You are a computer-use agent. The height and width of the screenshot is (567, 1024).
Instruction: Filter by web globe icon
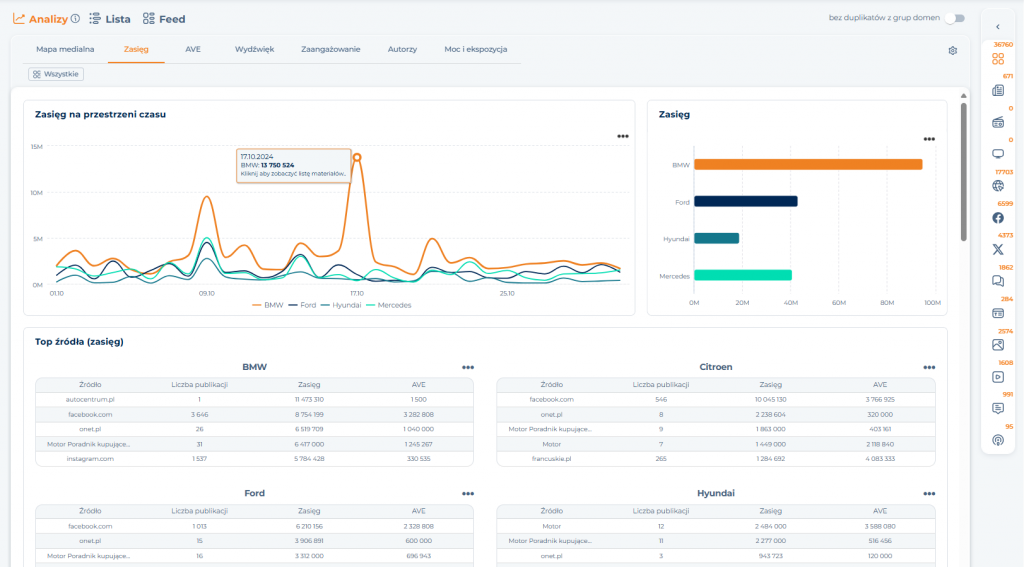(x=998, y=186)
